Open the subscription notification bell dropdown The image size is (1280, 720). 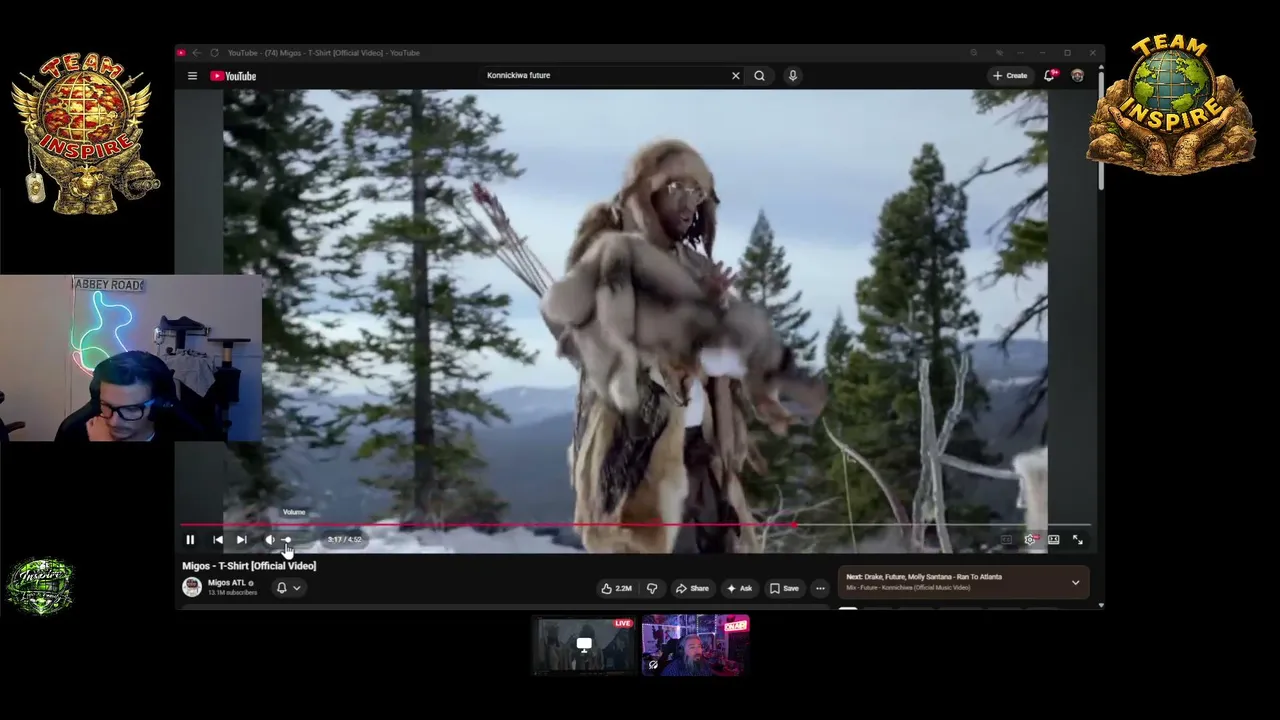pyautogui.click(x=288, y=588)
